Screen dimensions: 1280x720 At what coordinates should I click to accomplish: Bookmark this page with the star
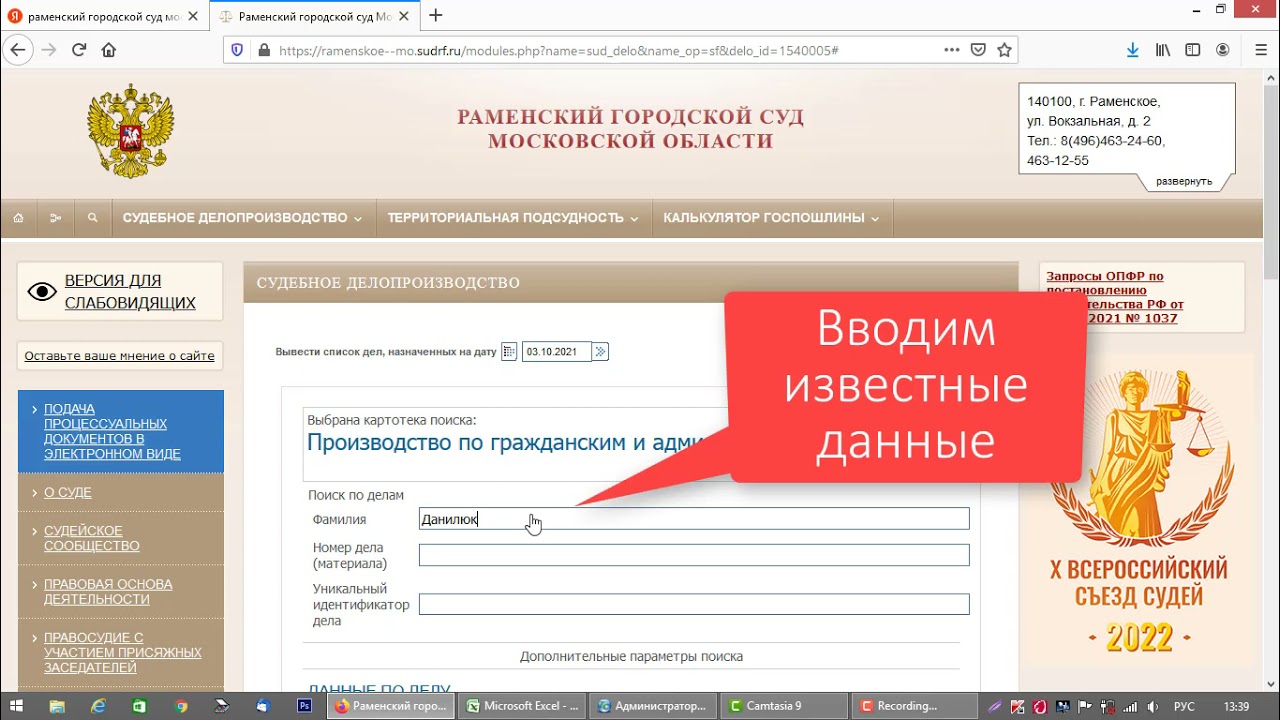[x=1006, y=50]
